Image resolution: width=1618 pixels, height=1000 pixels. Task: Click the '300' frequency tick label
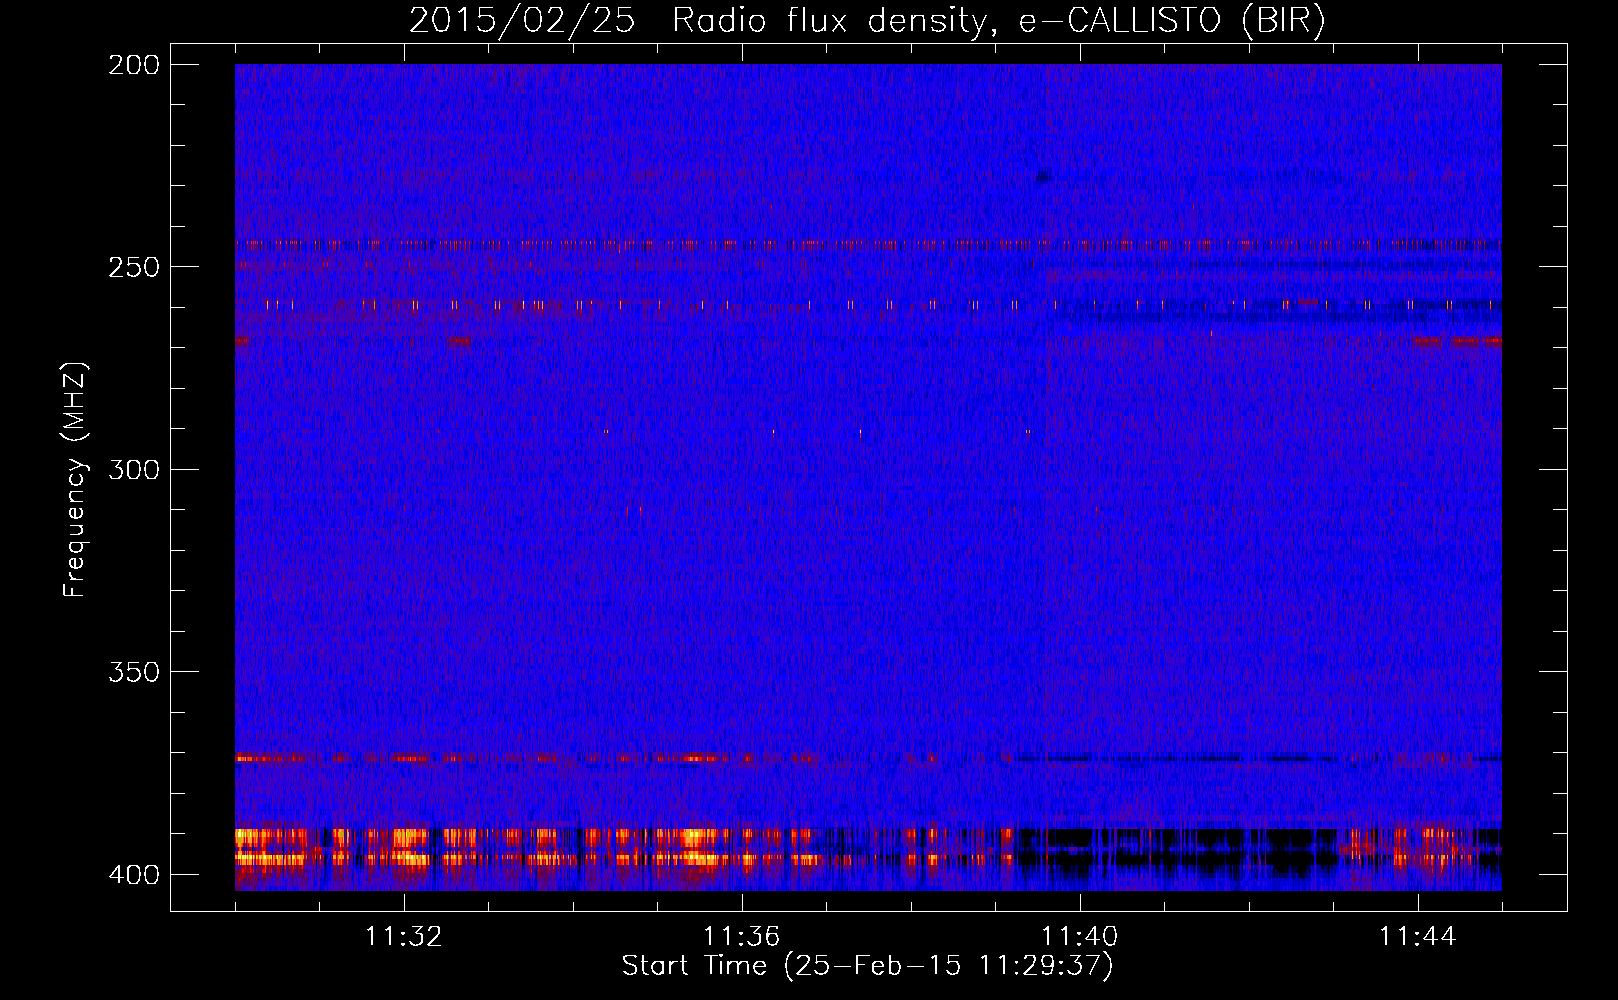point(134,469)
